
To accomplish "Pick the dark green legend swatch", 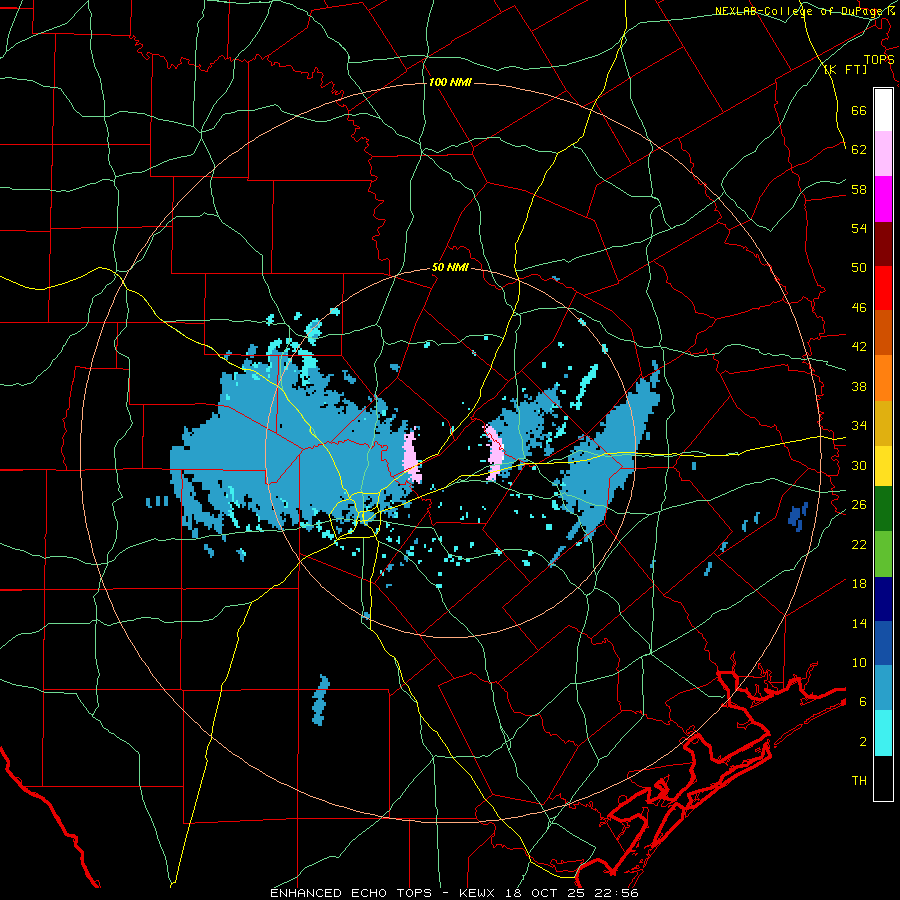I will point(883,508).
